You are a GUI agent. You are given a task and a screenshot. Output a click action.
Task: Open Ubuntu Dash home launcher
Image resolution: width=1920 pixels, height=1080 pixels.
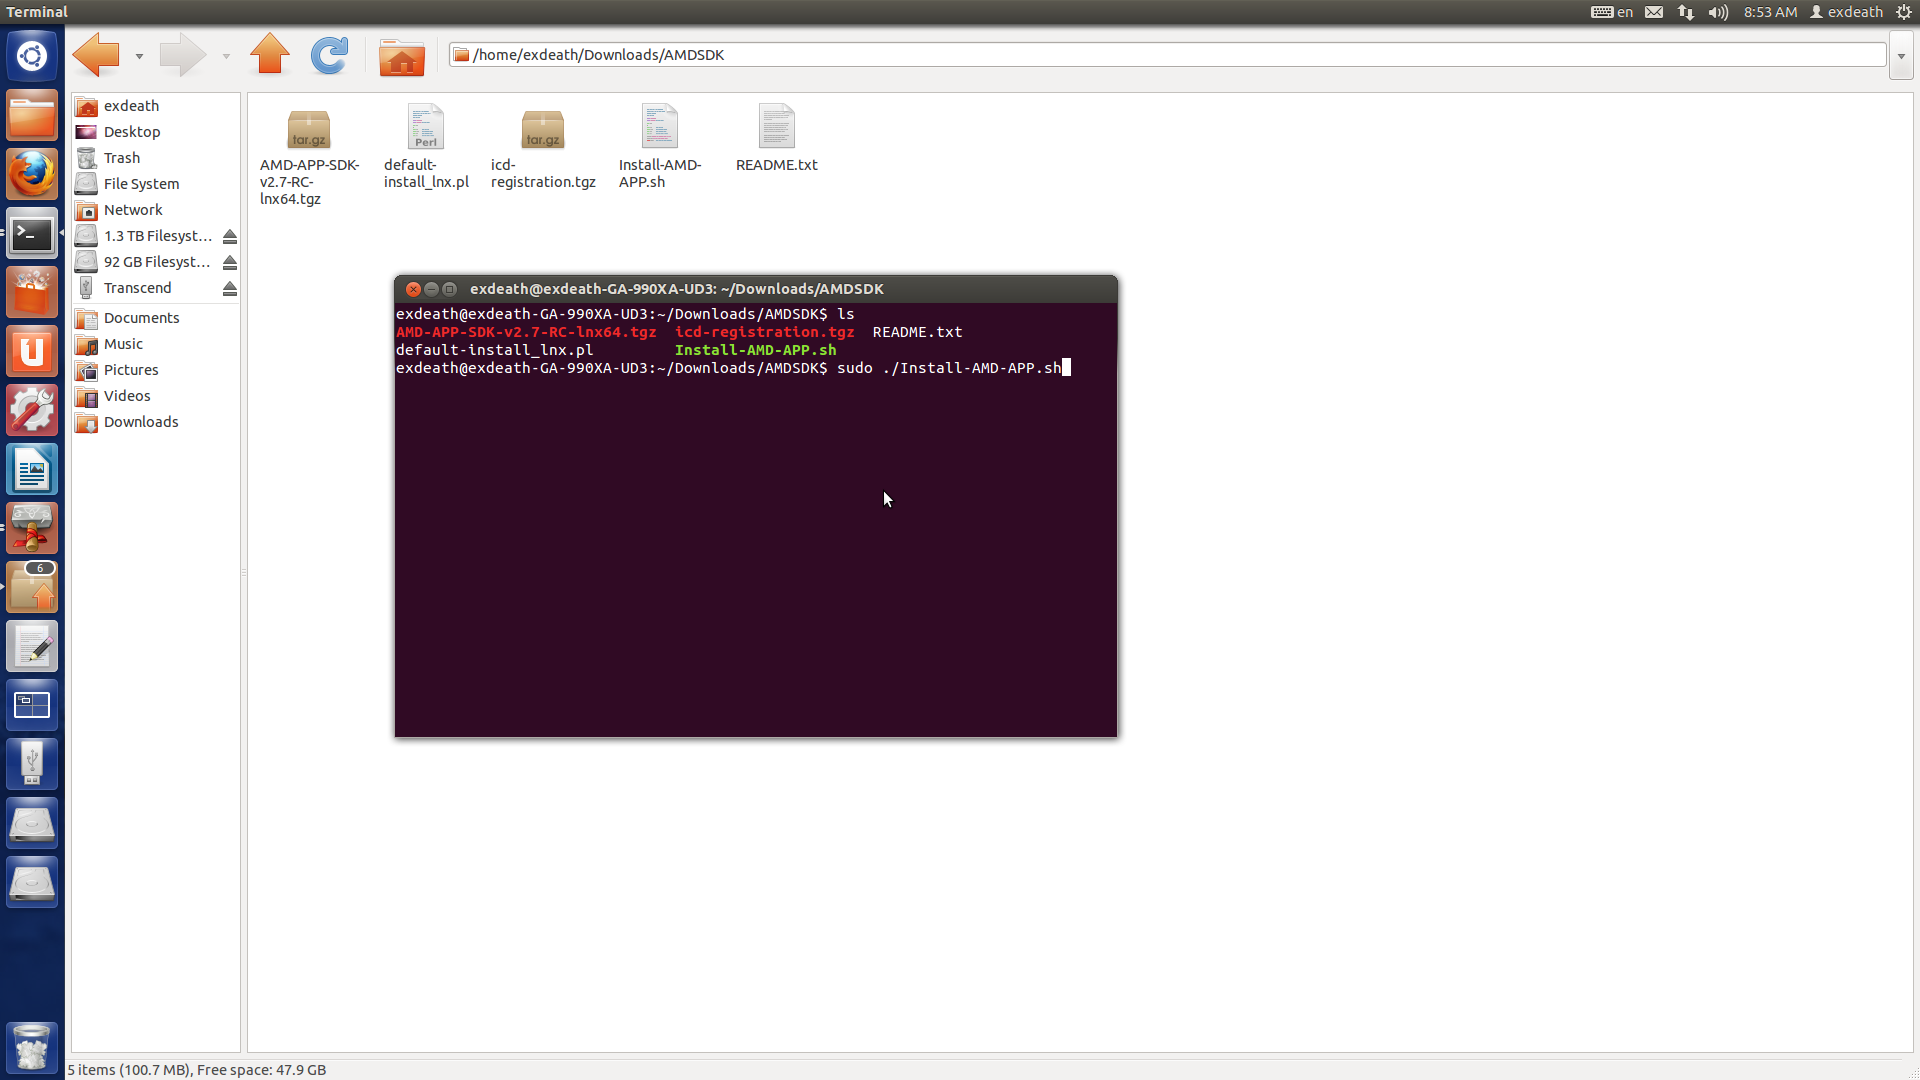[32, 56]
